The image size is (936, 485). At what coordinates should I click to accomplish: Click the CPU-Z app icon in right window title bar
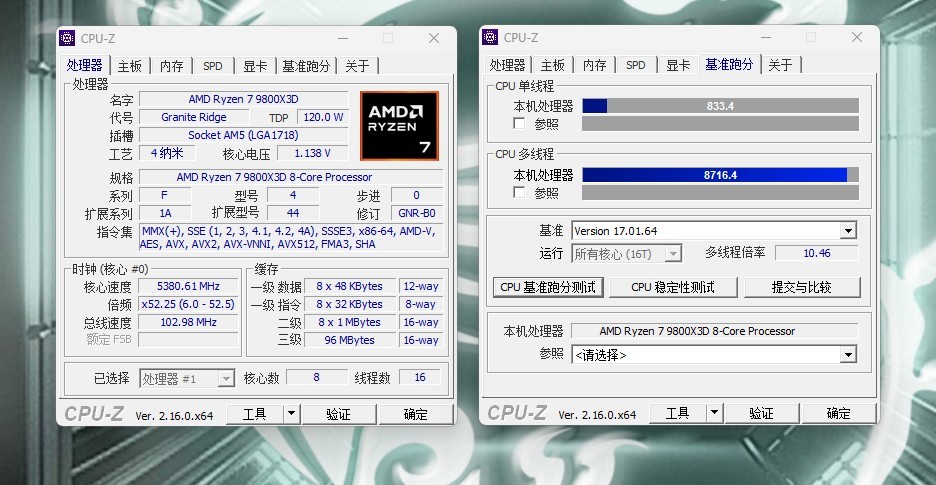[x=490, y=37]
